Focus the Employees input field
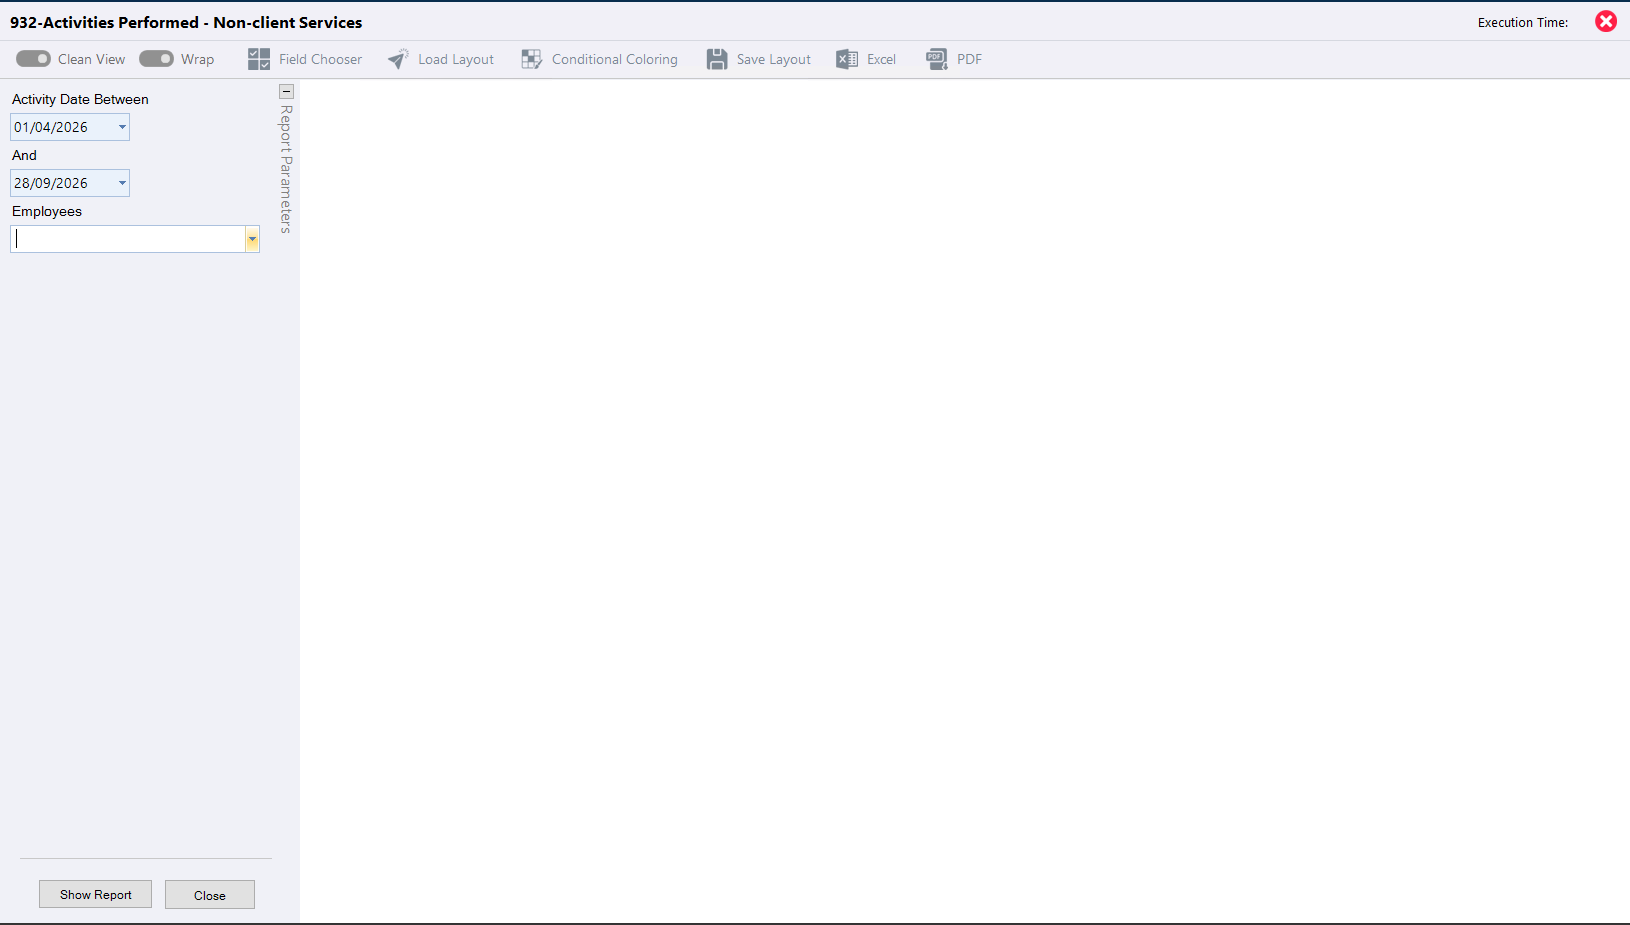 (128, 239)
